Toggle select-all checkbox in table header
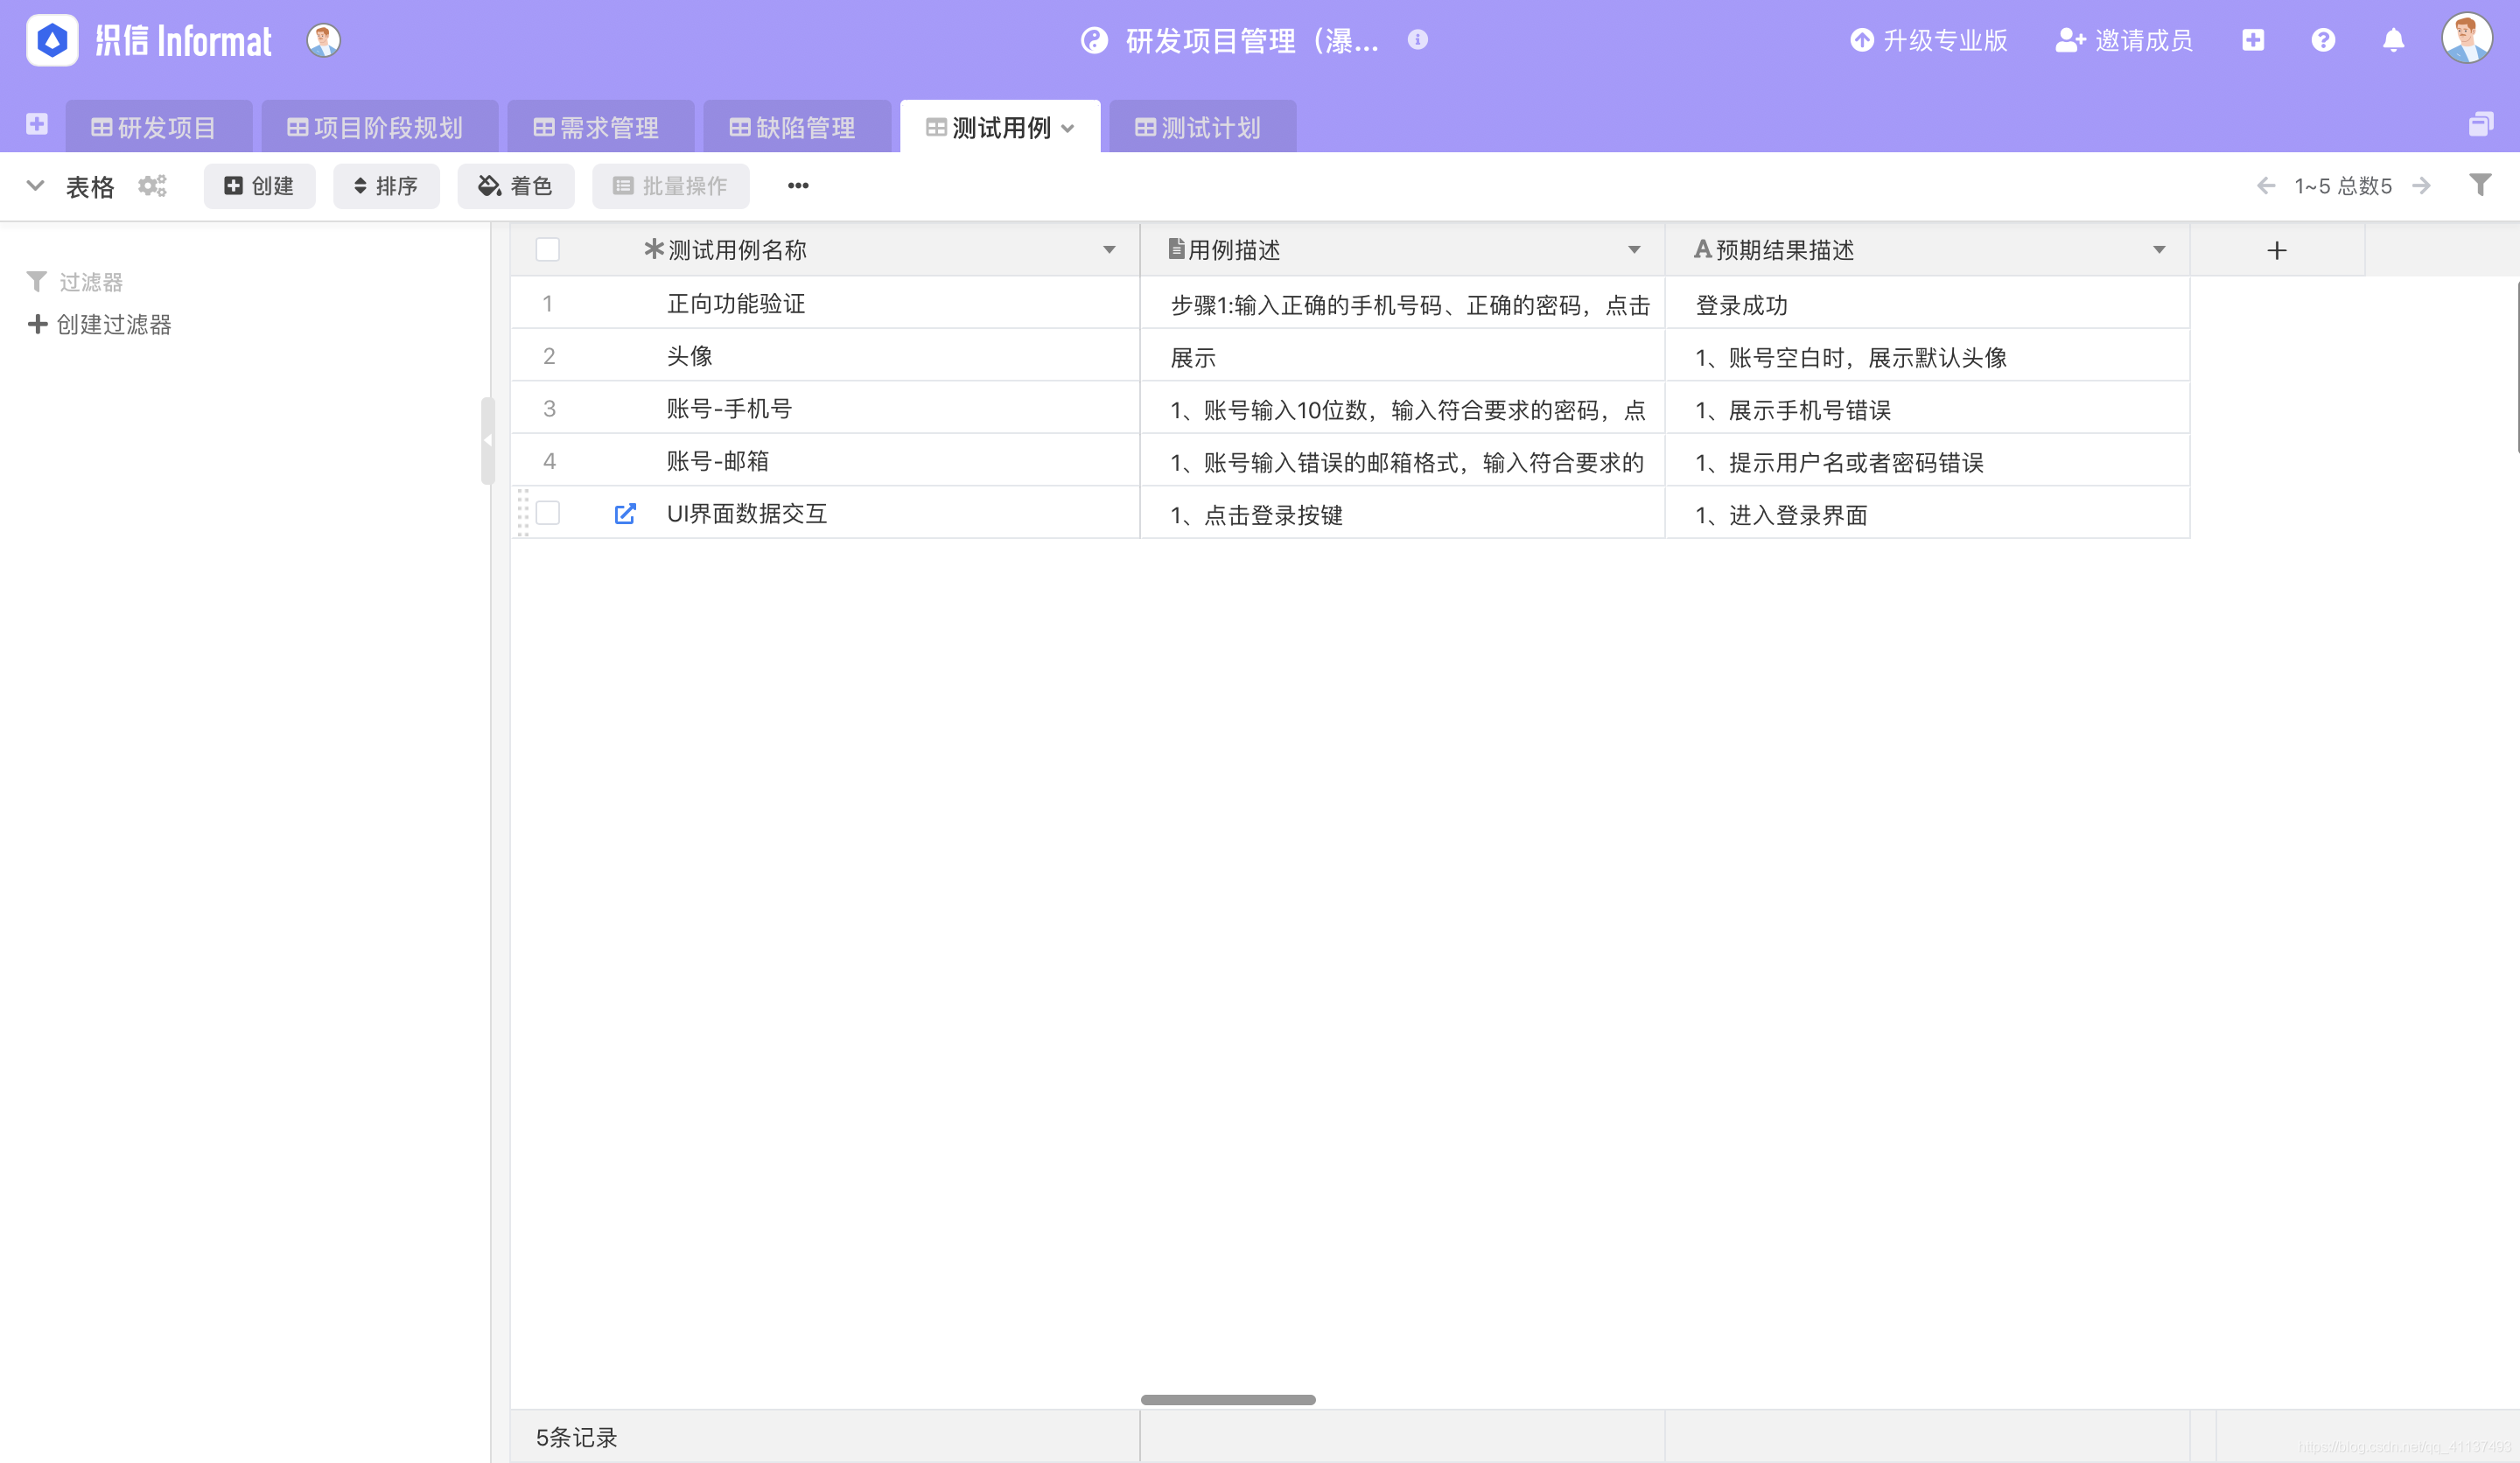The width and height of the screenshot is (2520, 1463). 548,249
